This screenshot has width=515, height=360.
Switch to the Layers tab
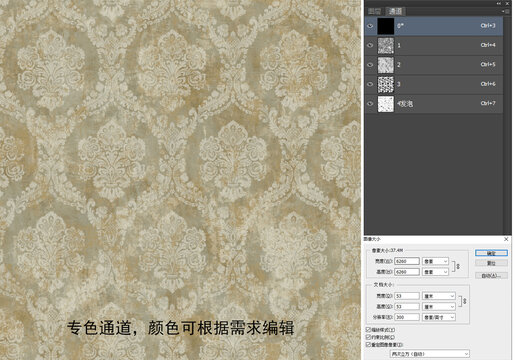click(375, 11)
